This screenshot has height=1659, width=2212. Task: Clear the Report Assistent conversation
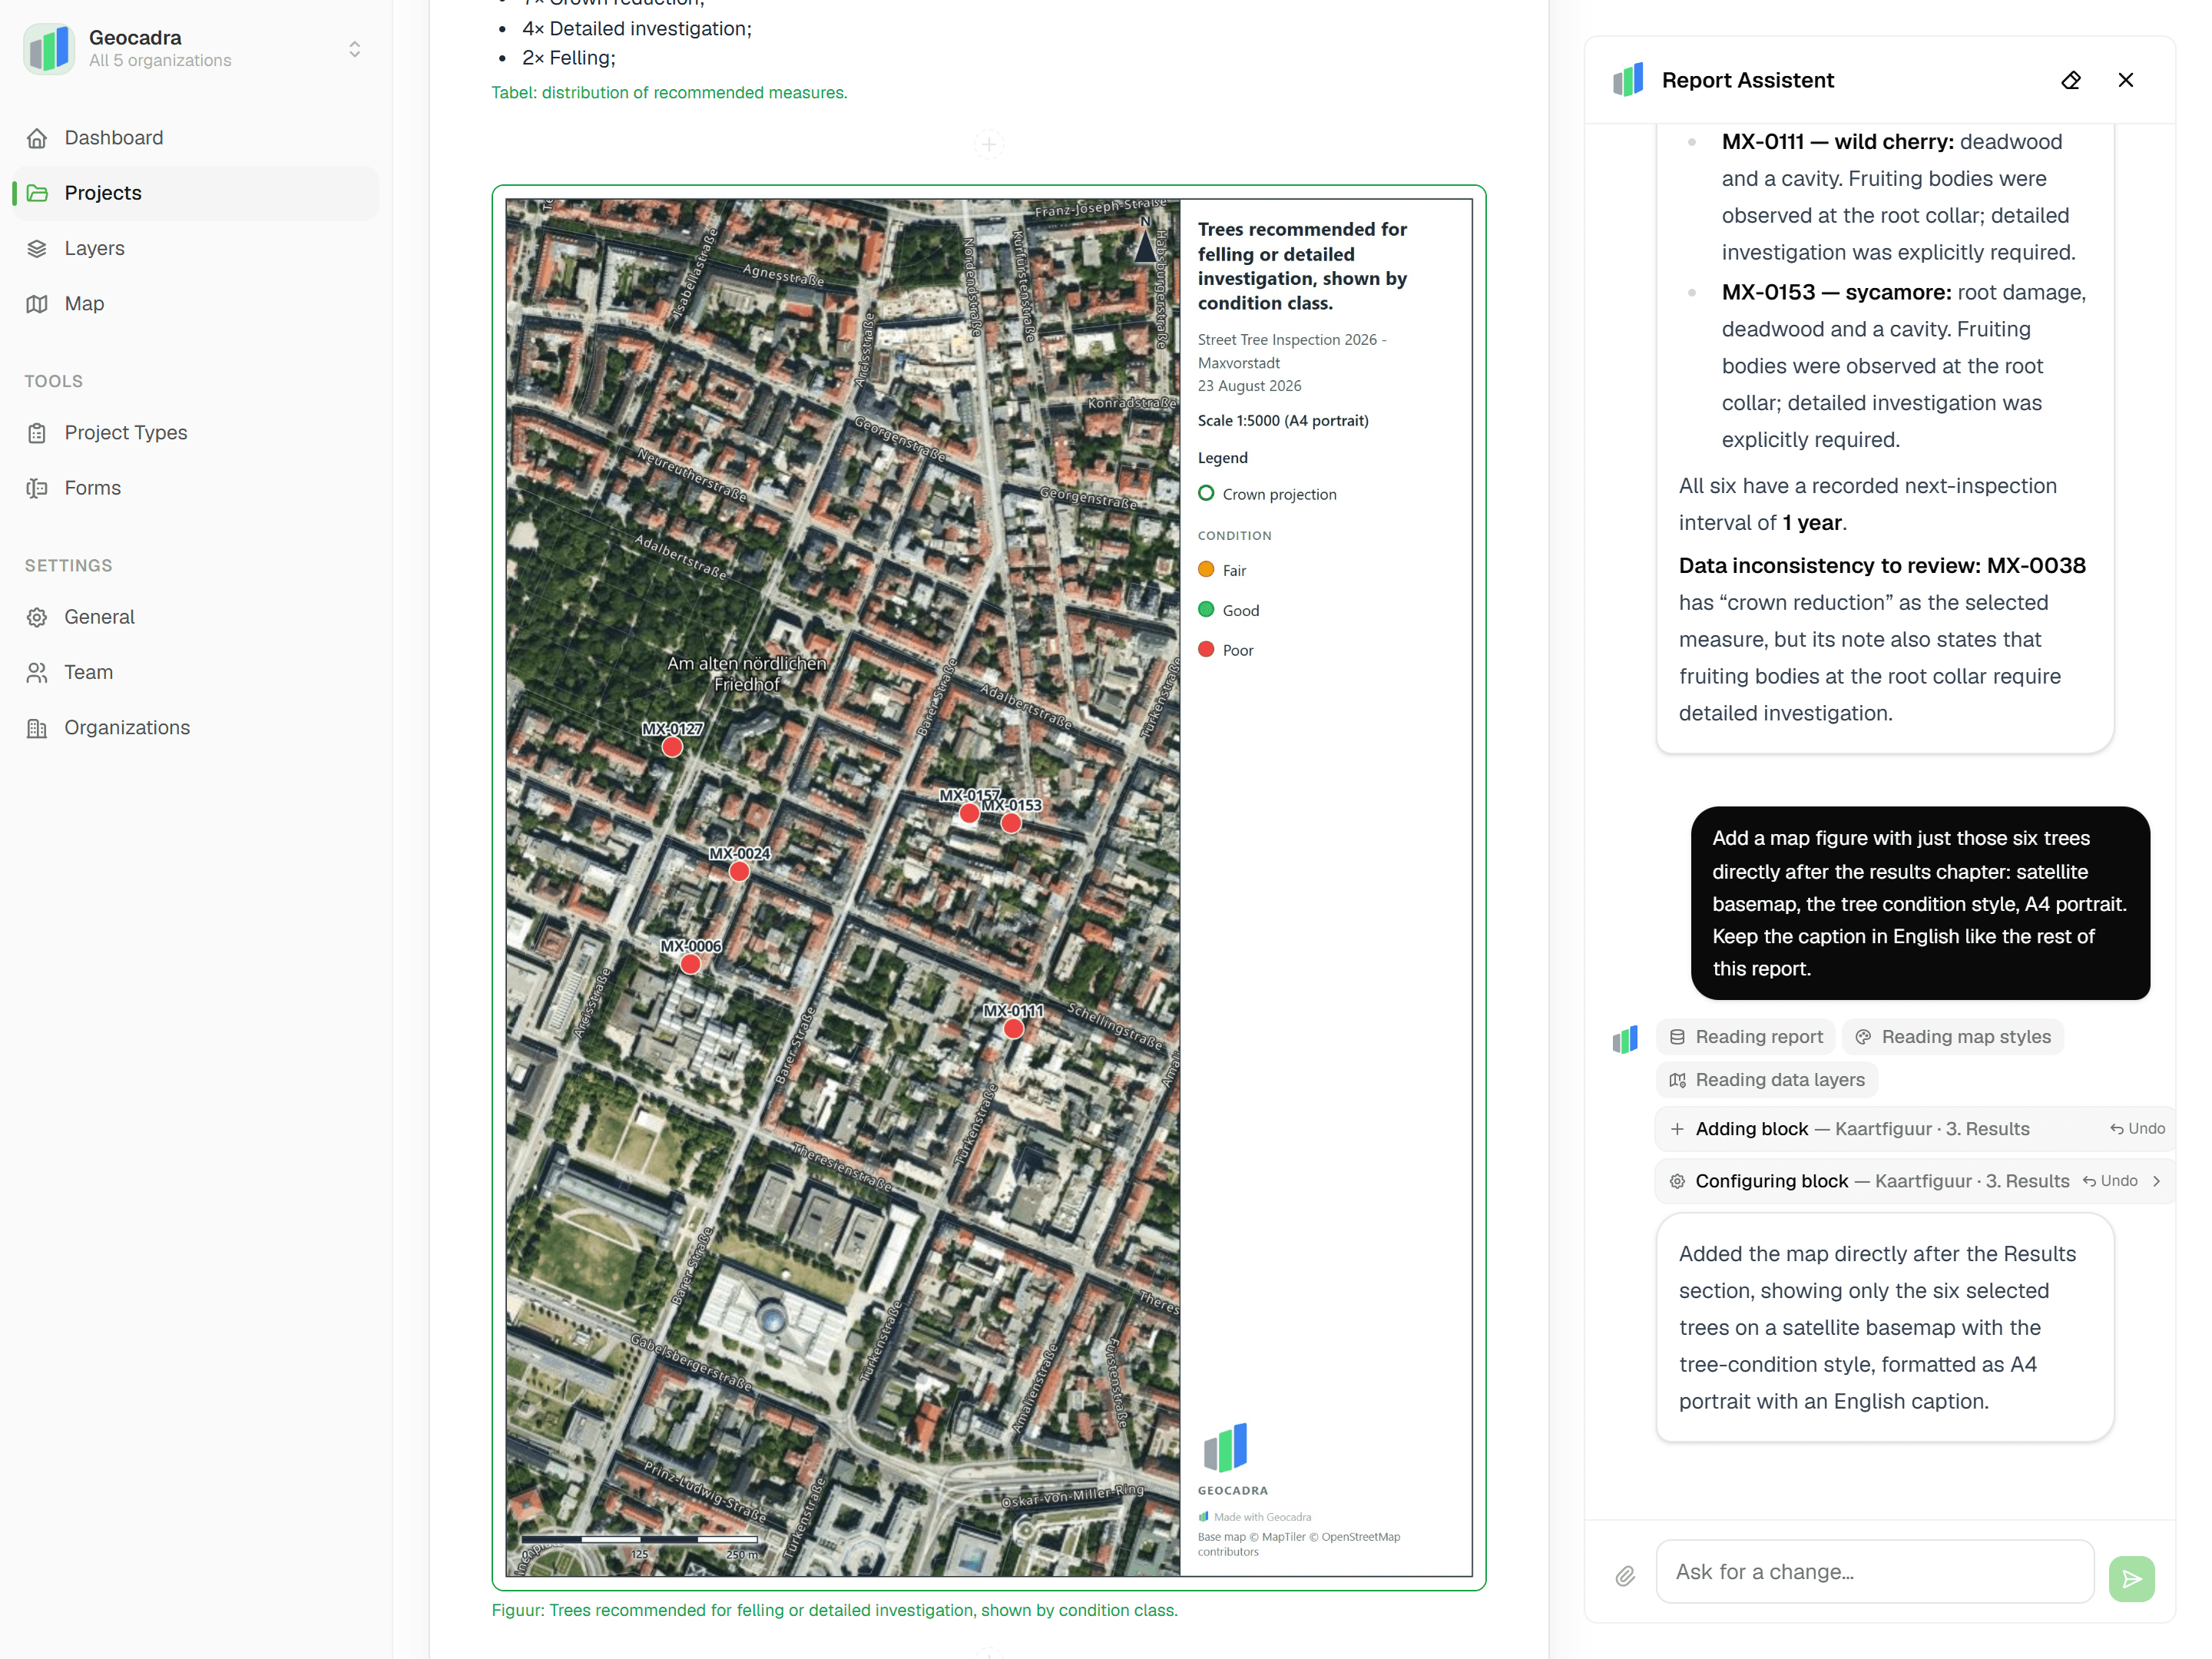coord(2071,80)
